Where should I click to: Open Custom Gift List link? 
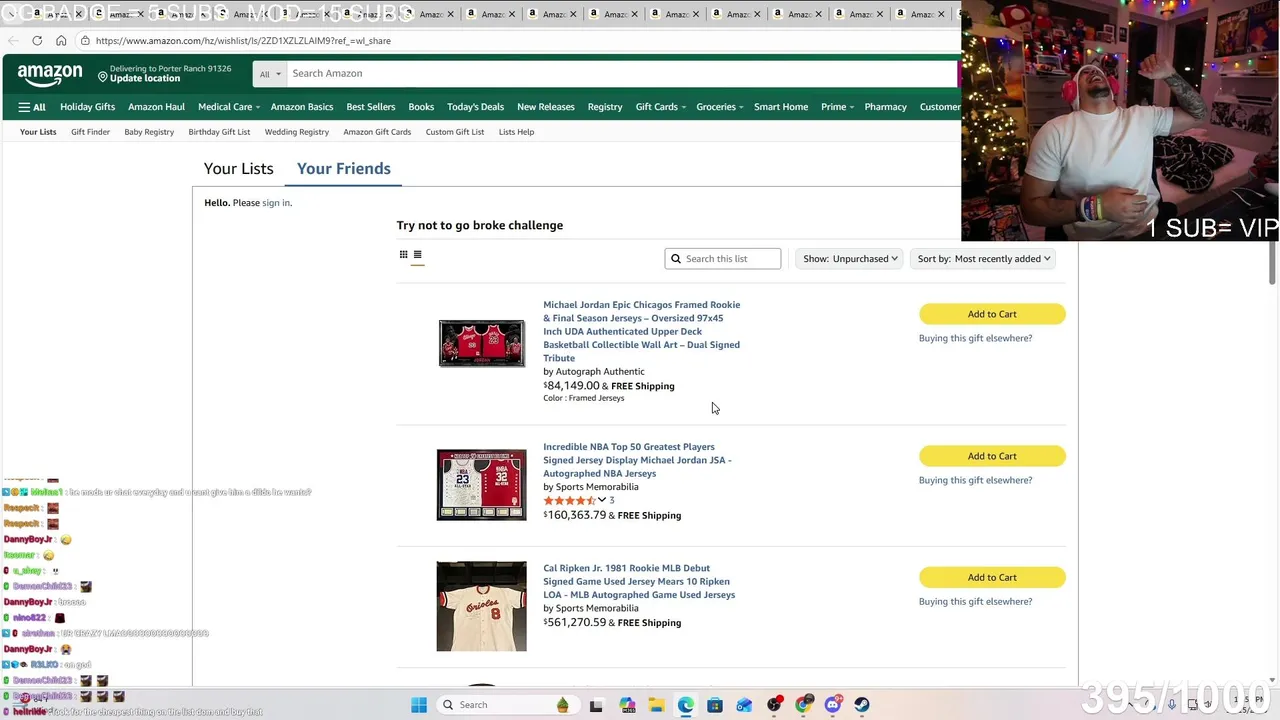[x=455, y=132]
